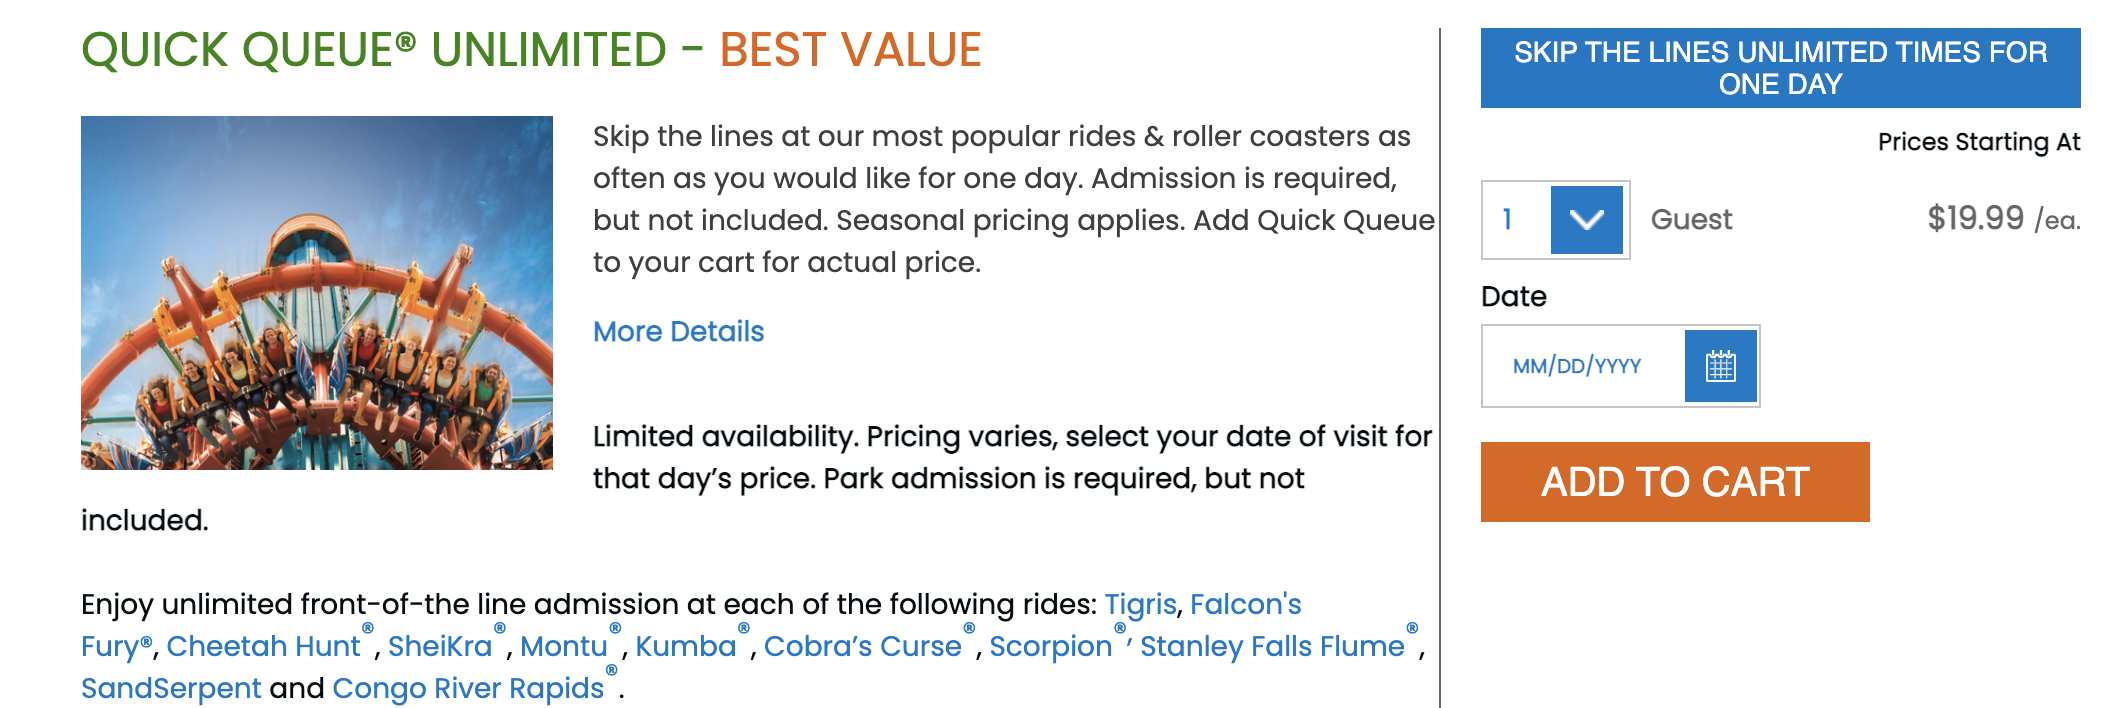Screen dimensions: 2112x708
Task: Open the Tigris ride link
Action: point(1140,604)
